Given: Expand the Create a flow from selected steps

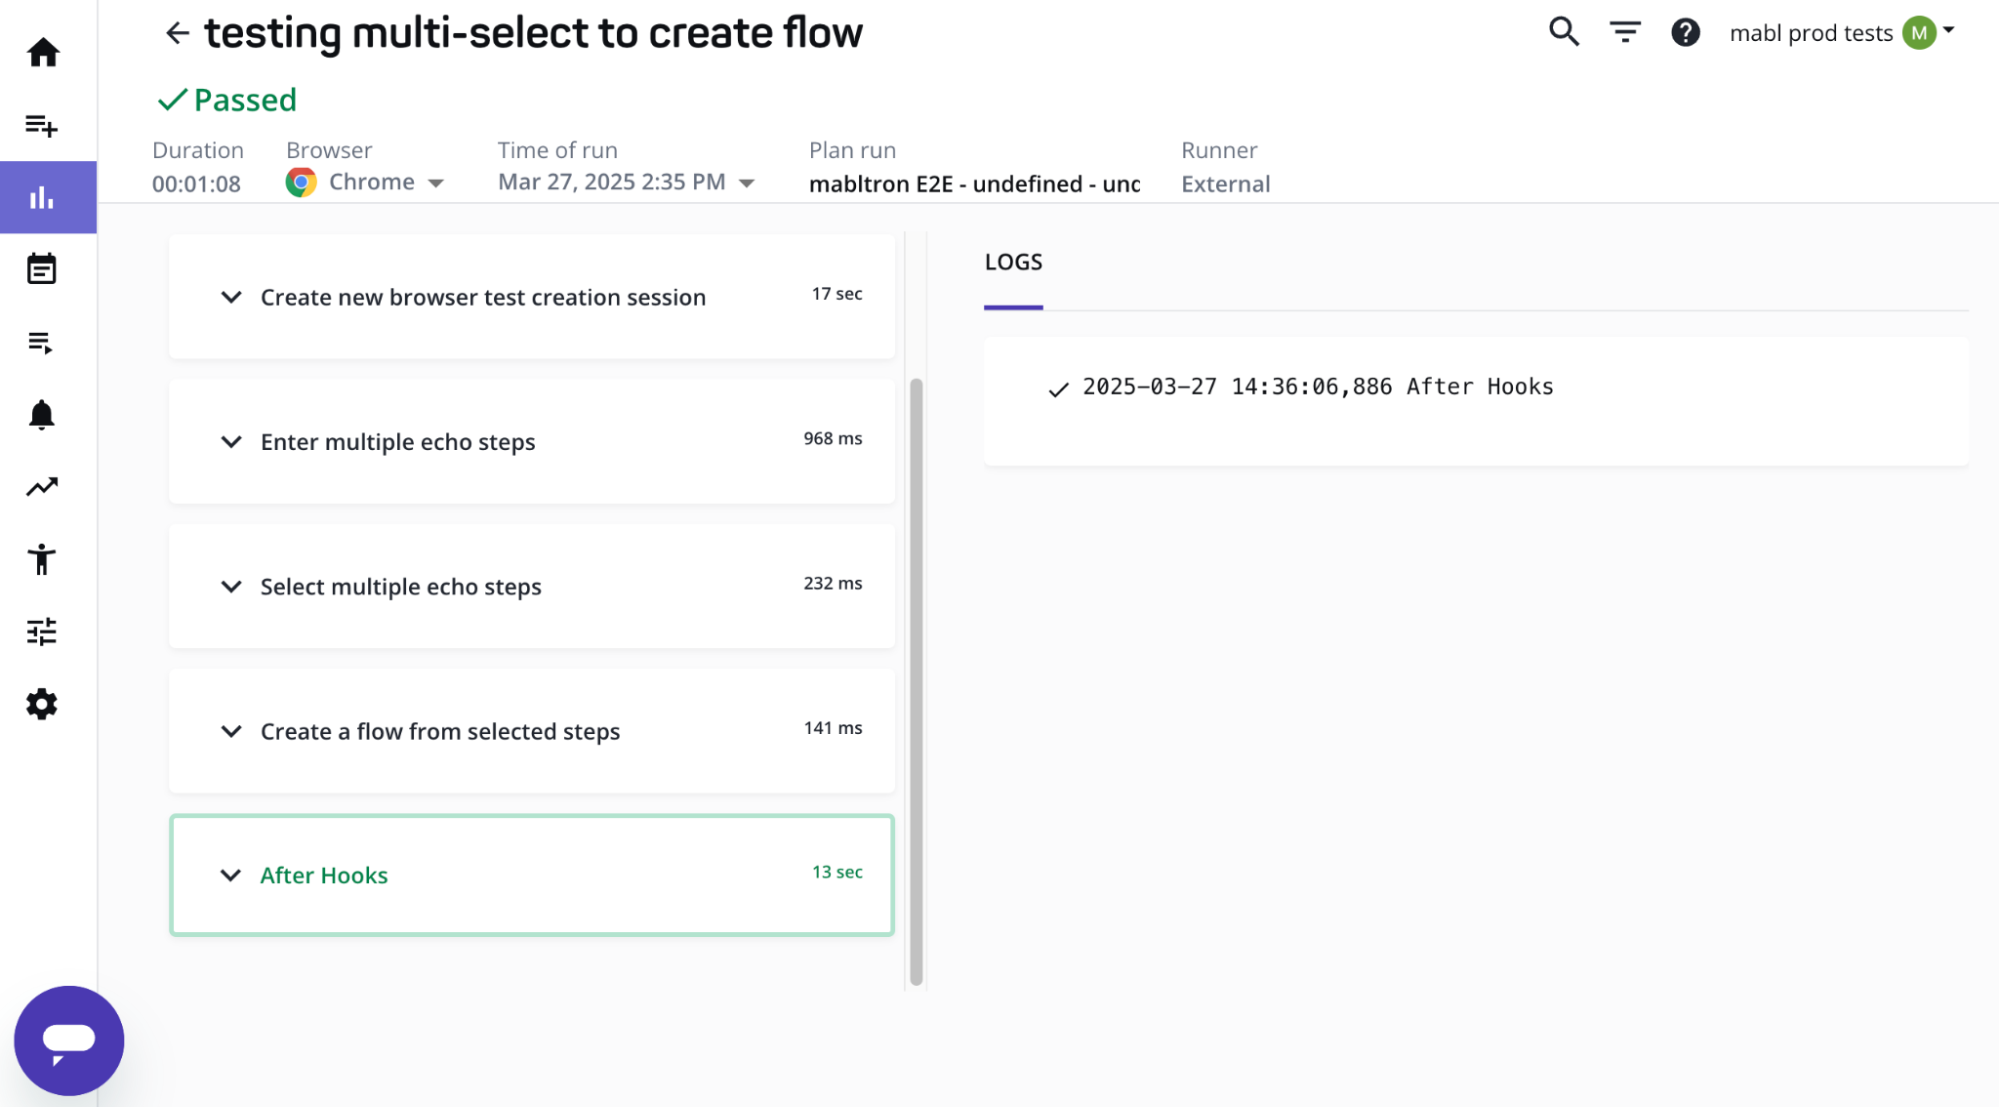Looking at the screenshot, I should (x=231, y=731).
